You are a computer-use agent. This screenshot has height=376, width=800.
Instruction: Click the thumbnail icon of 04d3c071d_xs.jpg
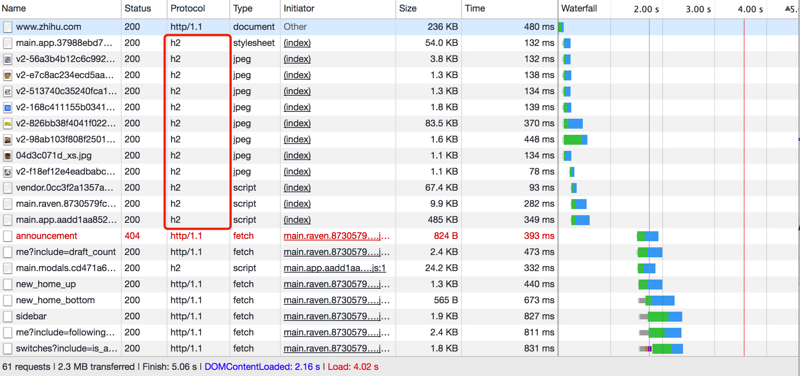[7, 156]
